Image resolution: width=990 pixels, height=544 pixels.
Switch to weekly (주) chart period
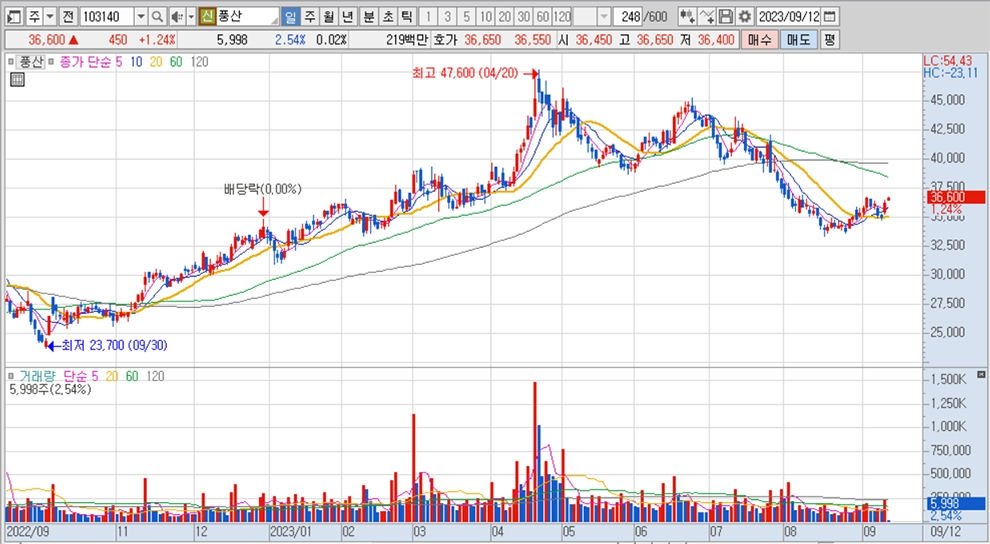309,17
